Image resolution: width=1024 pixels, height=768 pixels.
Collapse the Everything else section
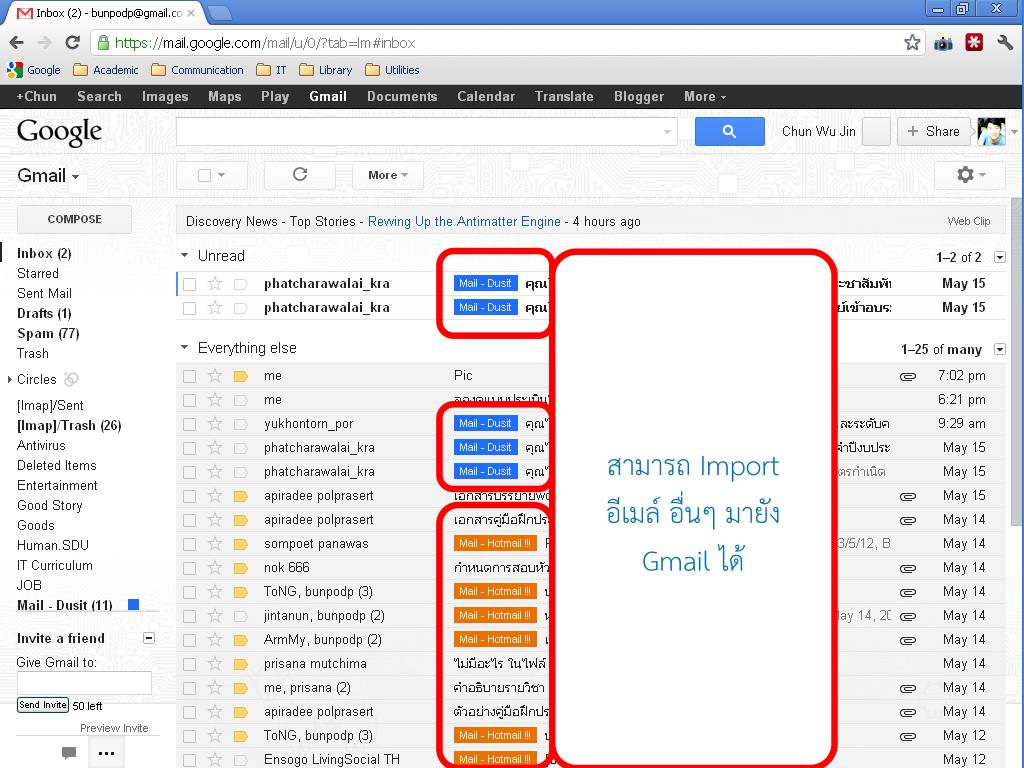(x=184, y=347)
